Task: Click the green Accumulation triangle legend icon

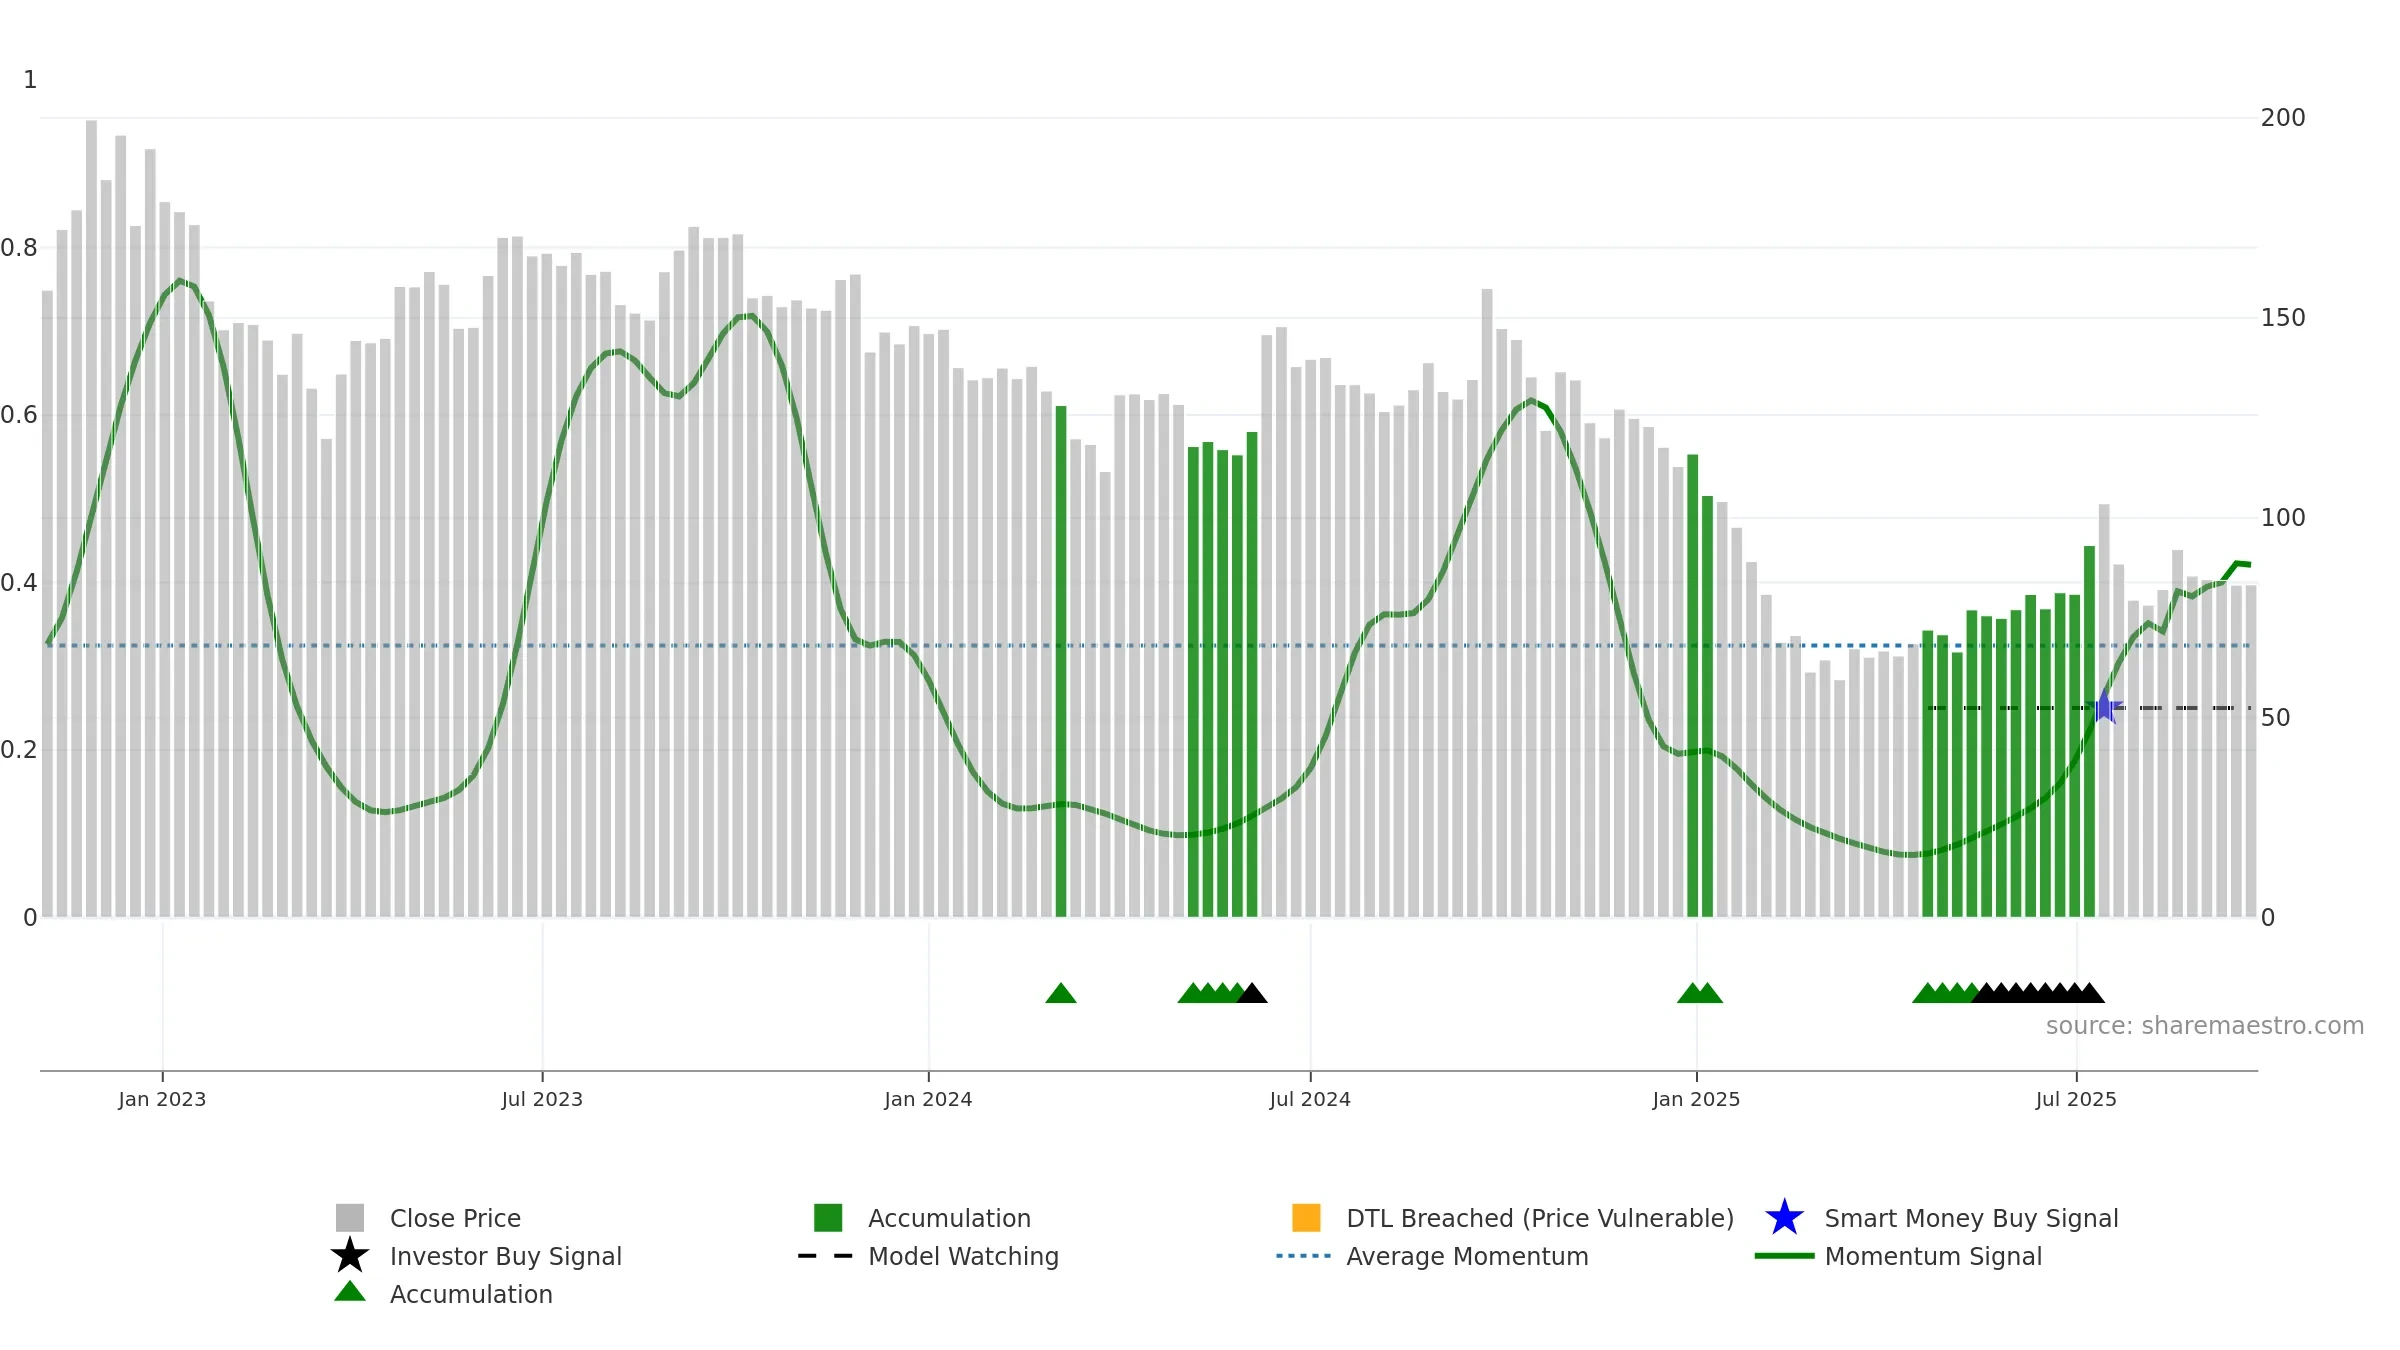Action: click(x=350, y=1291)
